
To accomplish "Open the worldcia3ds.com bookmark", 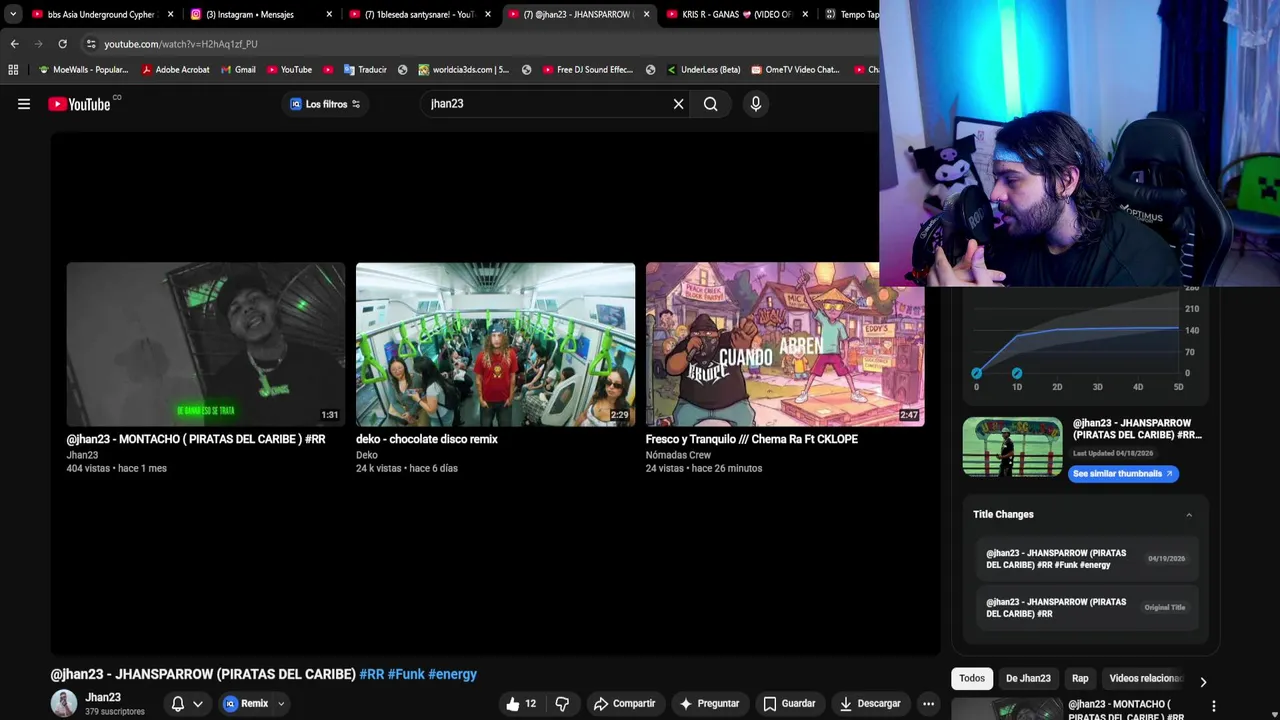I will 463,70.
